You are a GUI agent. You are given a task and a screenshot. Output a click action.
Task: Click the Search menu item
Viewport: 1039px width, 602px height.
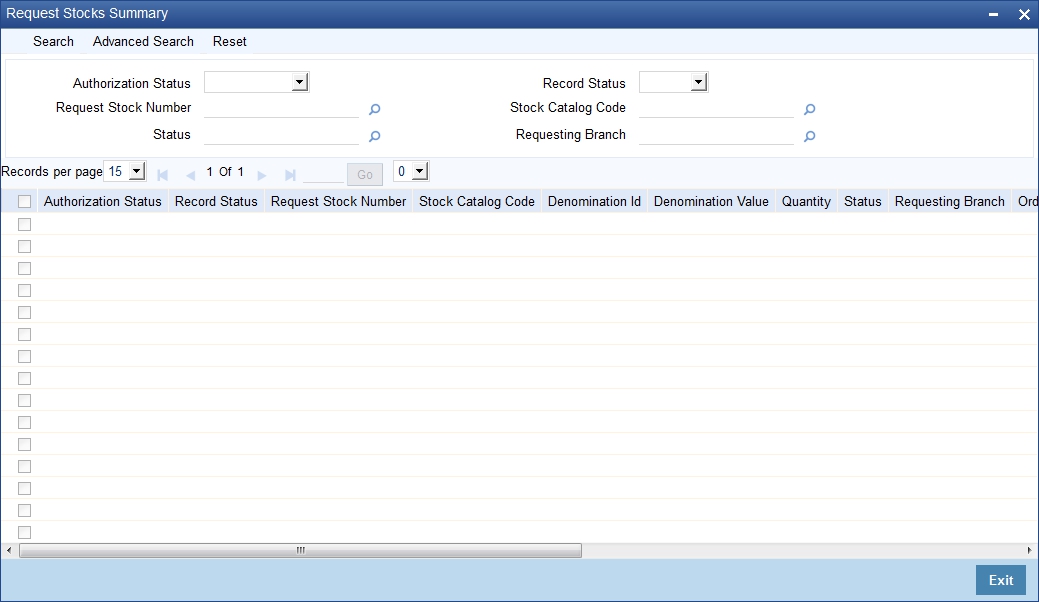(x=53, y=41)
